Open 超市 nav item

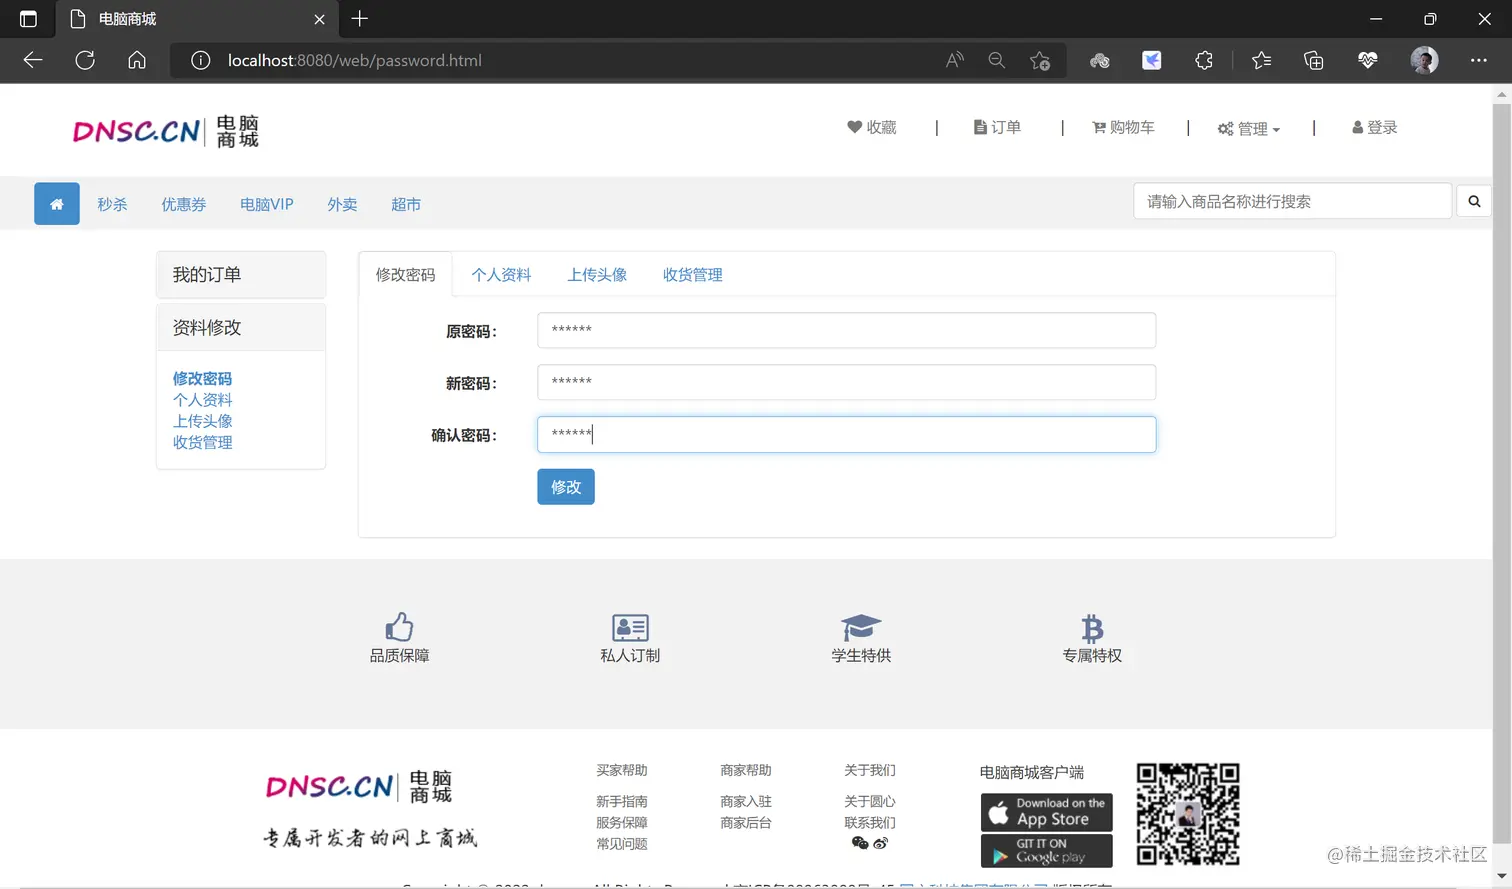[406, 204]
